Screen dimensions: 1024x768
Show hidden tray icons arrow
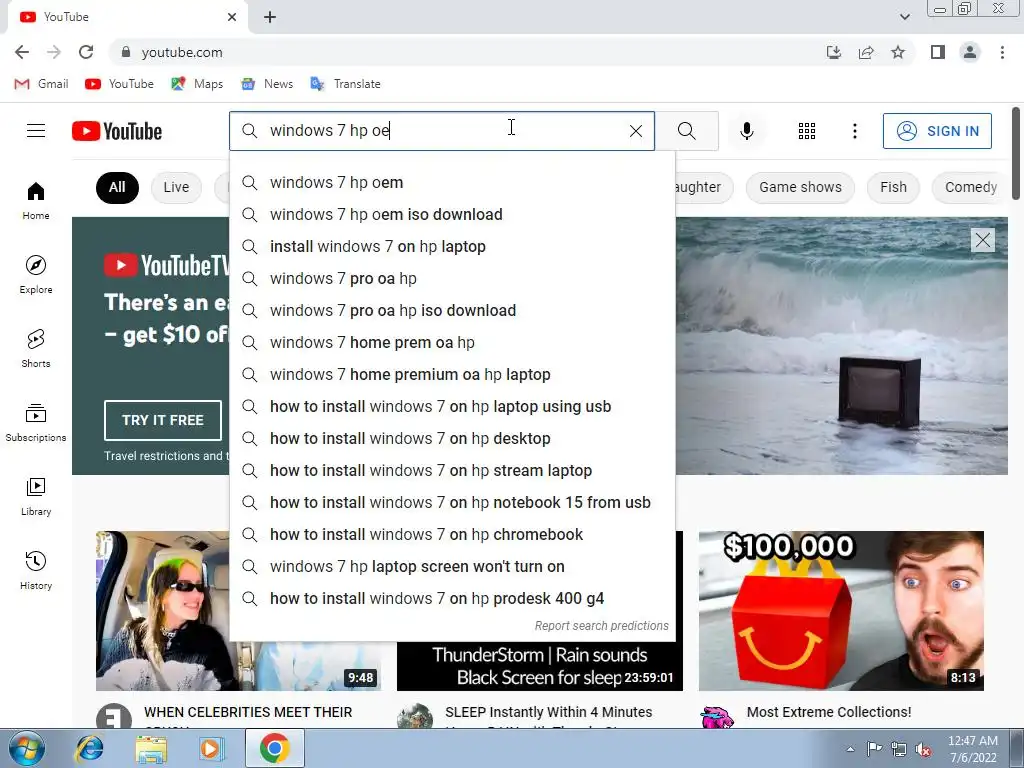pos(850,749)
